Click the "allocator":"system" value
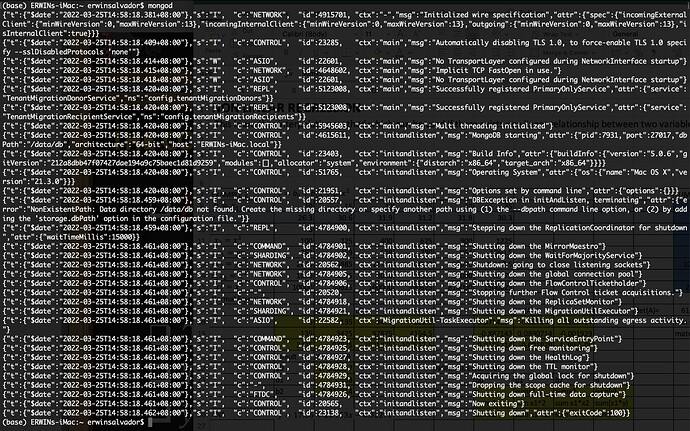This screenshot has width=690, height=431. pos(314,162)
